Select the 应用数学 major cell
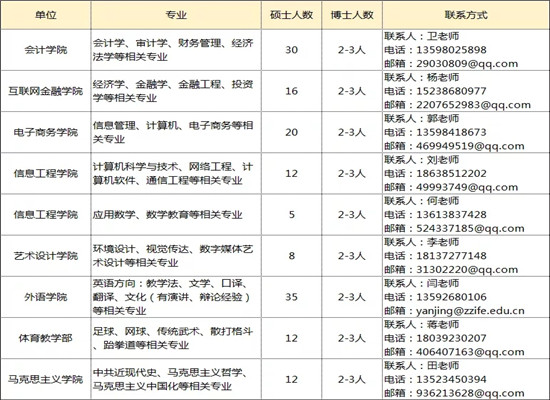 tap(176, 214)
